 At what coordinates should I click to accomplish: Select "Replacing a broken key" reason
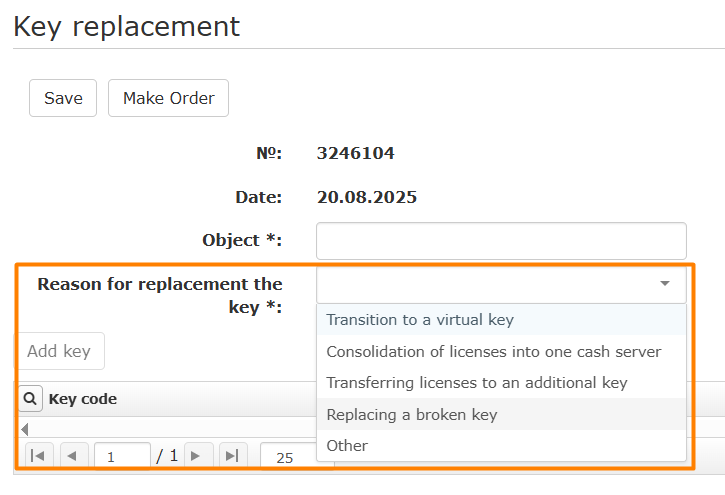pyautogui.click(x=411, y=414)
